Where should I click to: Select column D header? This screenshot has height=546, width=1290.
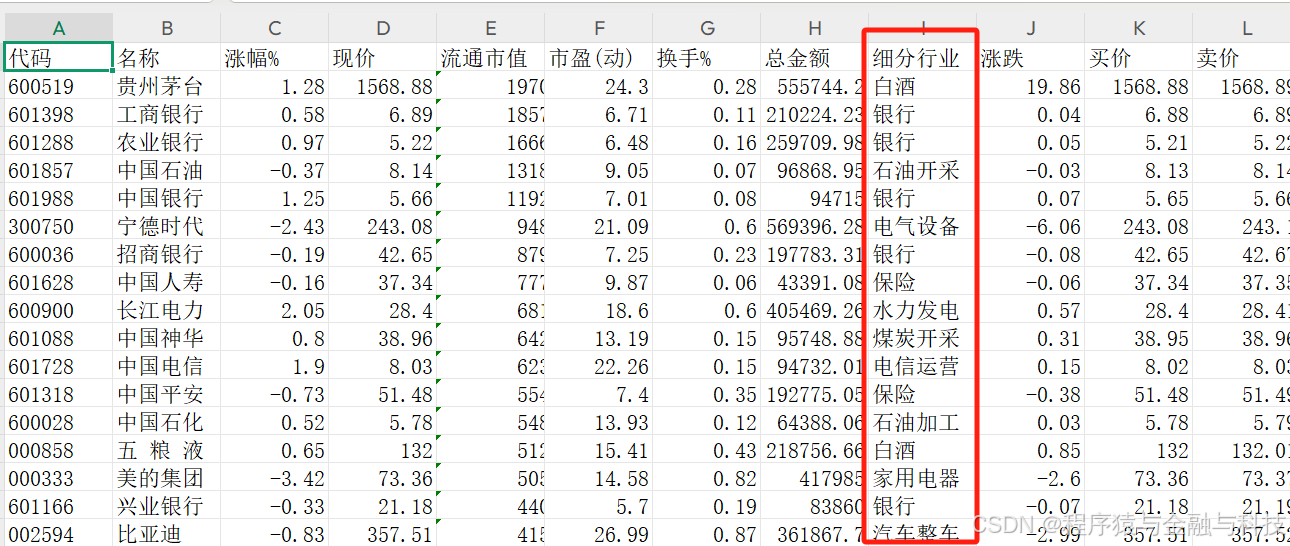[383, 28]
